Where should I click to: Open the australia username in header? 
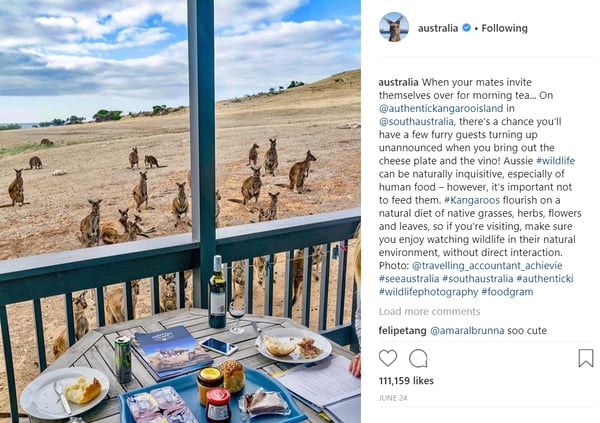coord(438,28)
